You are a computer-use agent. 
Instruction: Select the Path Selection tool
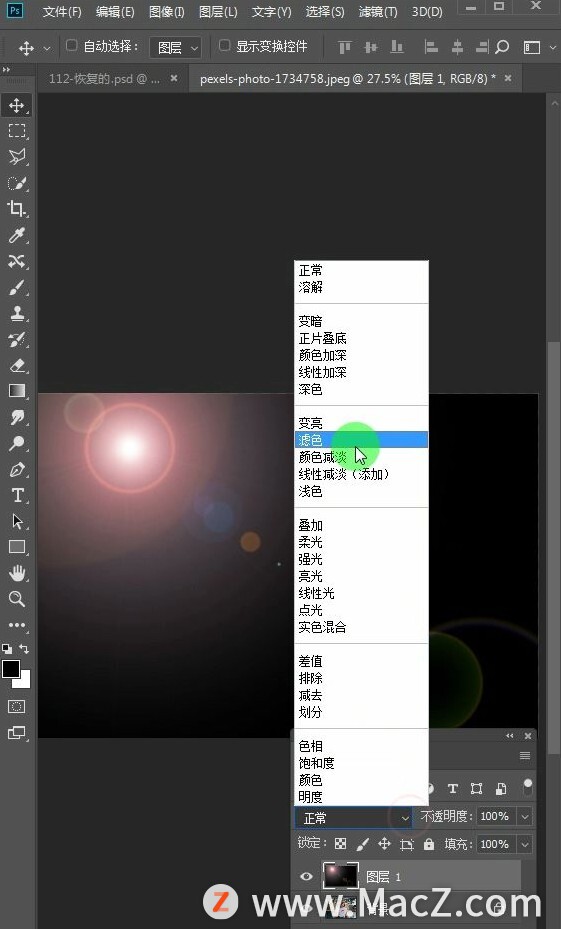pos(17,521)
